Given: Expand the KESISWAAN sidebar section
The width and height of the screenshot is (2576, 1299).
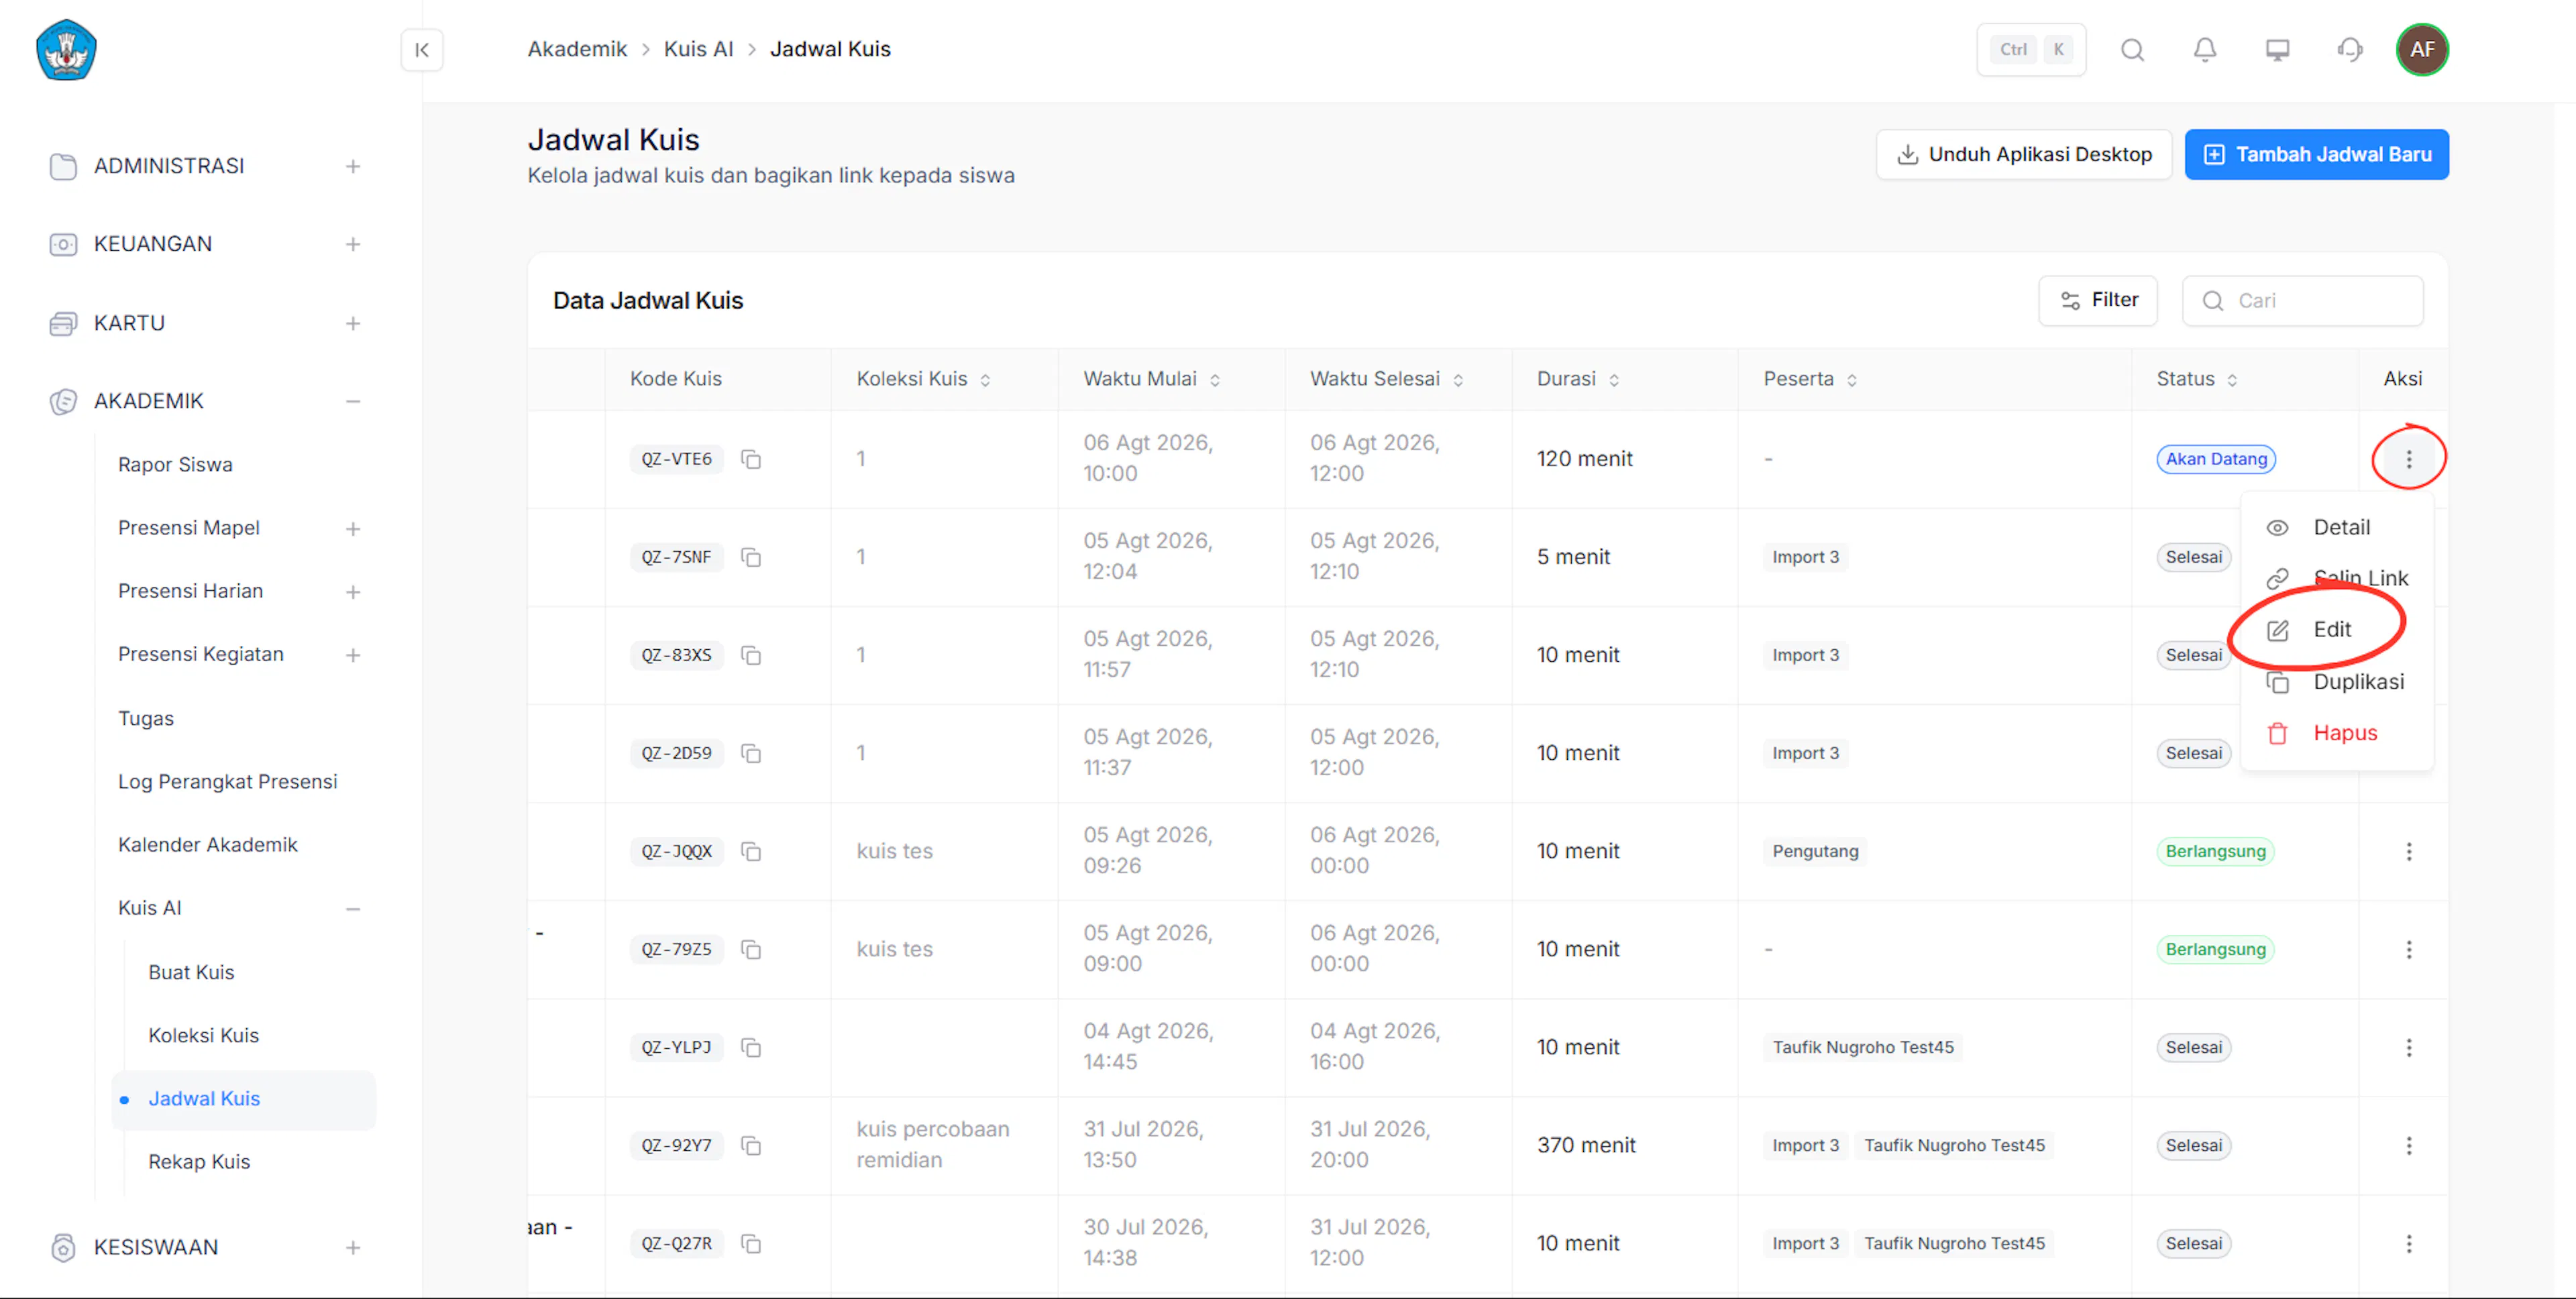Looking at the screenshot, I should [x=353, y=1247].
